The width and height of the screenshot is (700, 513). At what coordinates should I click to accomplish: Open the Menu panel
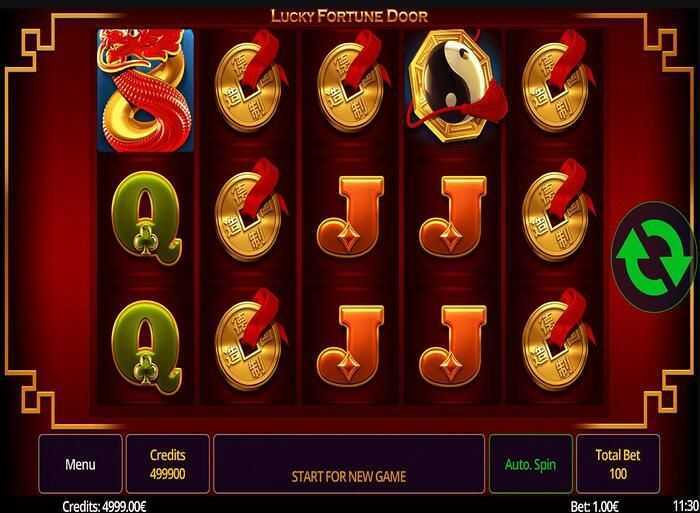(80, 464)
